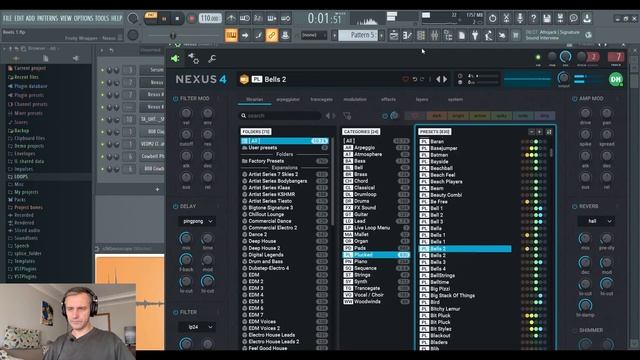Toggle the DELAY power button
Screen dimensions: 640x360
(x=176, y=207)
